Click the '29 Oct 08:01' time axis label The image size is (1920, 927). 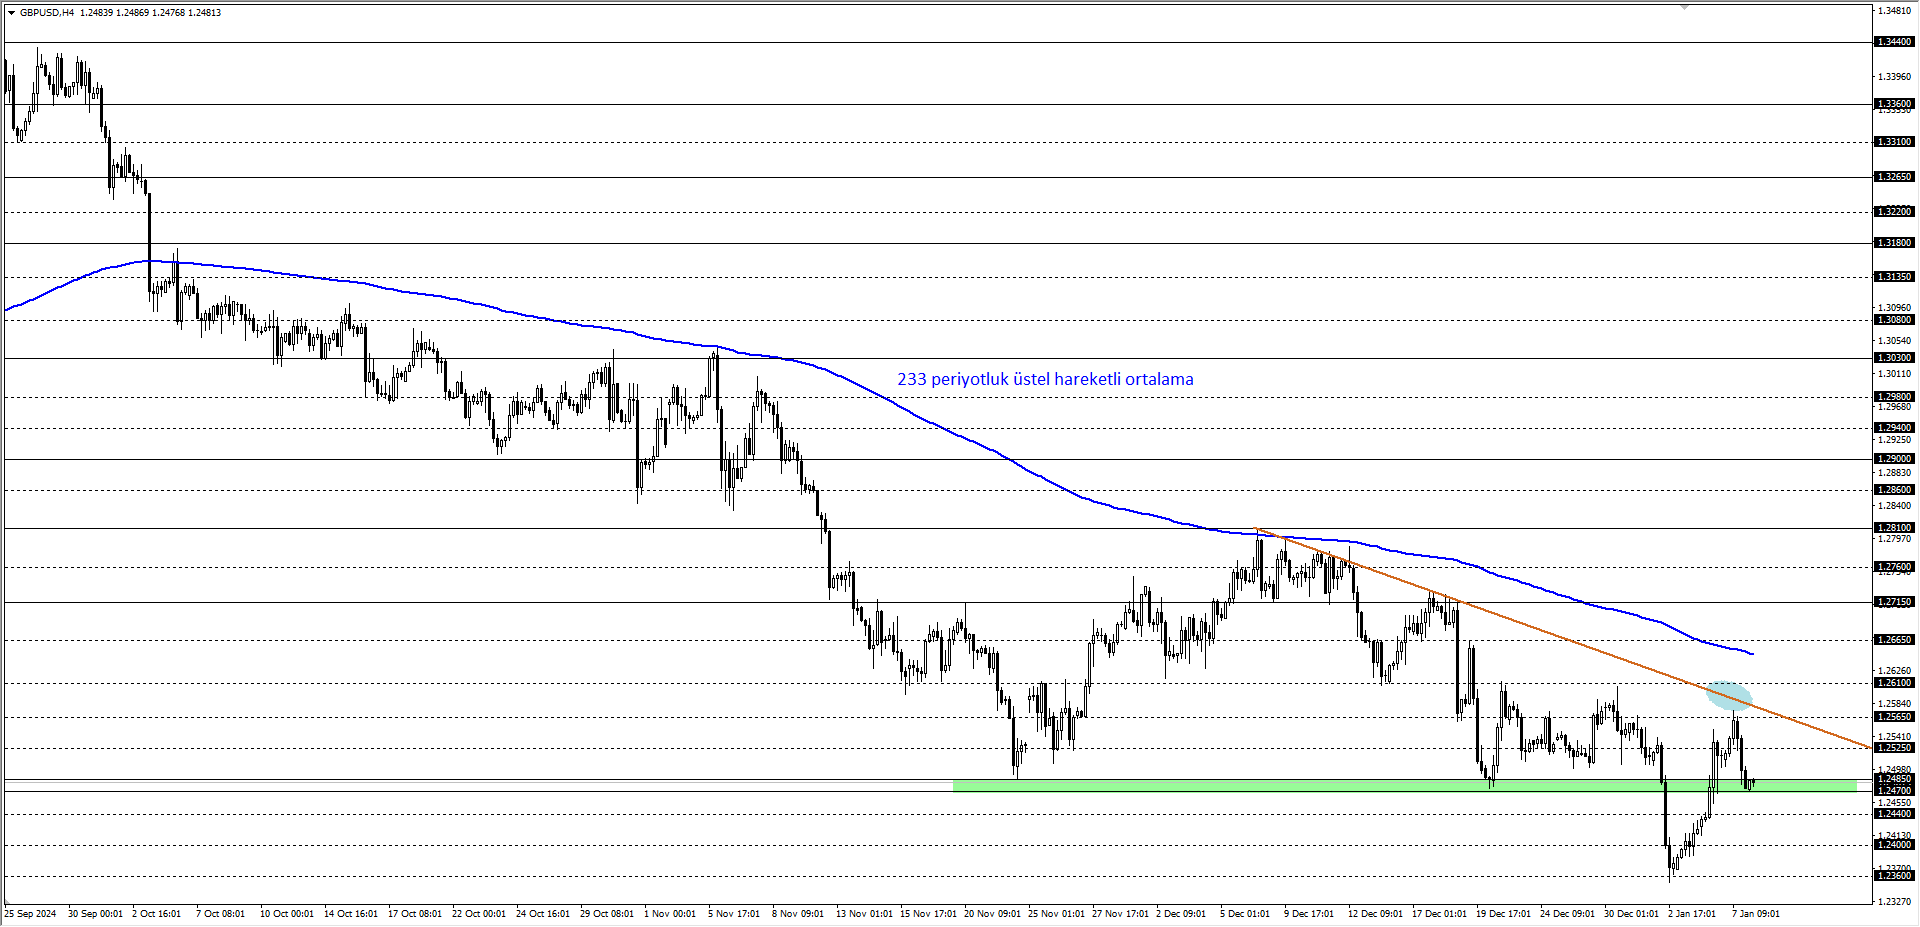point(607,914)
